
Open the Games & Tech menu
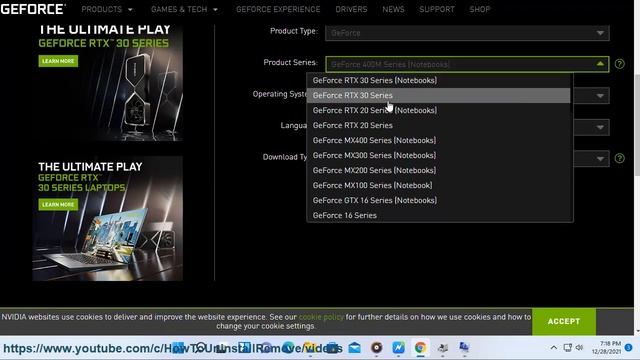[184, 9]
